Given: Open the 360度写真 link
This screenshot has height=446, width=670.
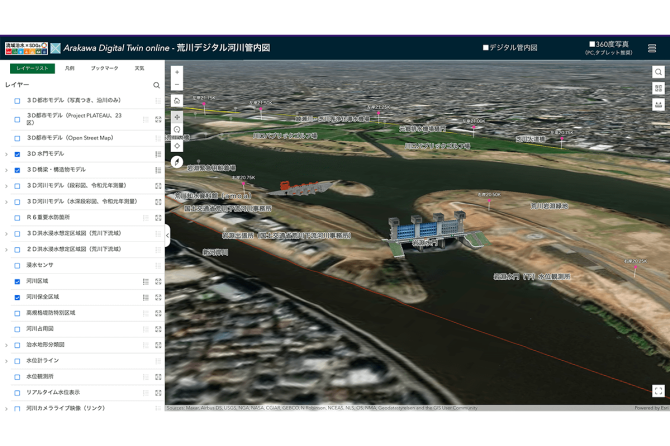Looking at the screenshot, I should pos(609,44).
